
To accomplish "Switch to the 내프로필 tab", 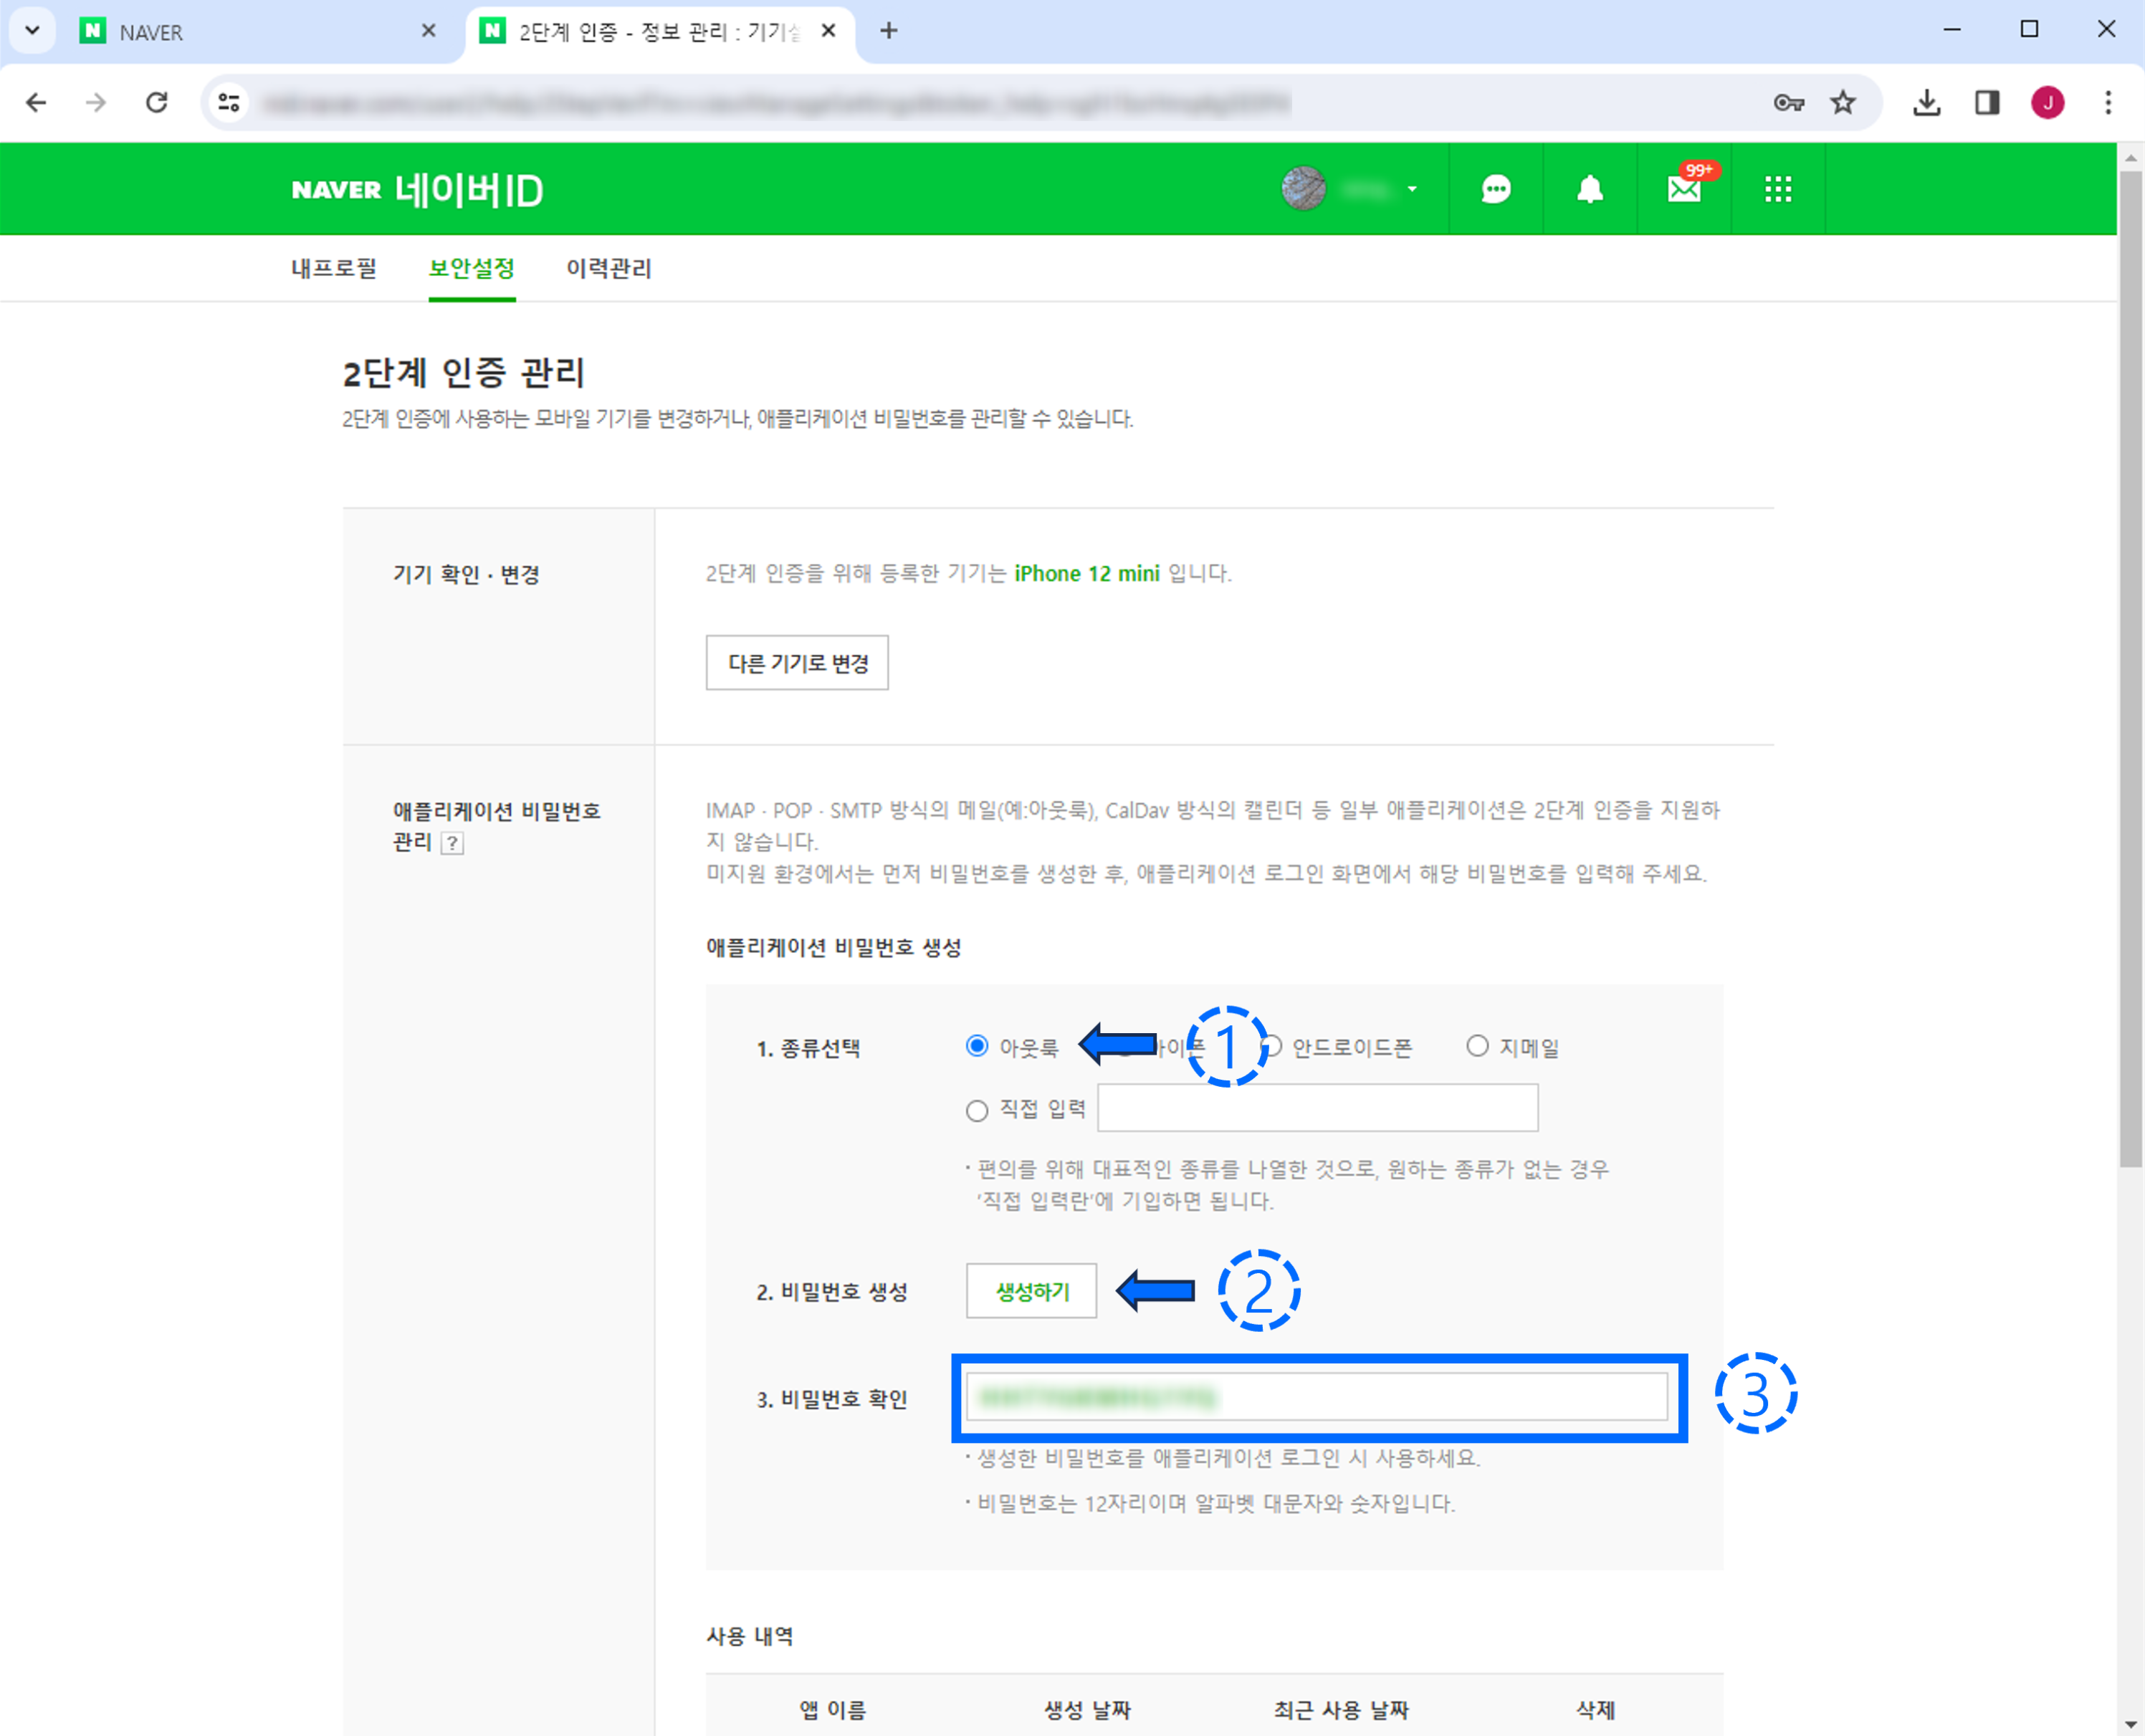I will pyautogui.click(x=334, y=268).
